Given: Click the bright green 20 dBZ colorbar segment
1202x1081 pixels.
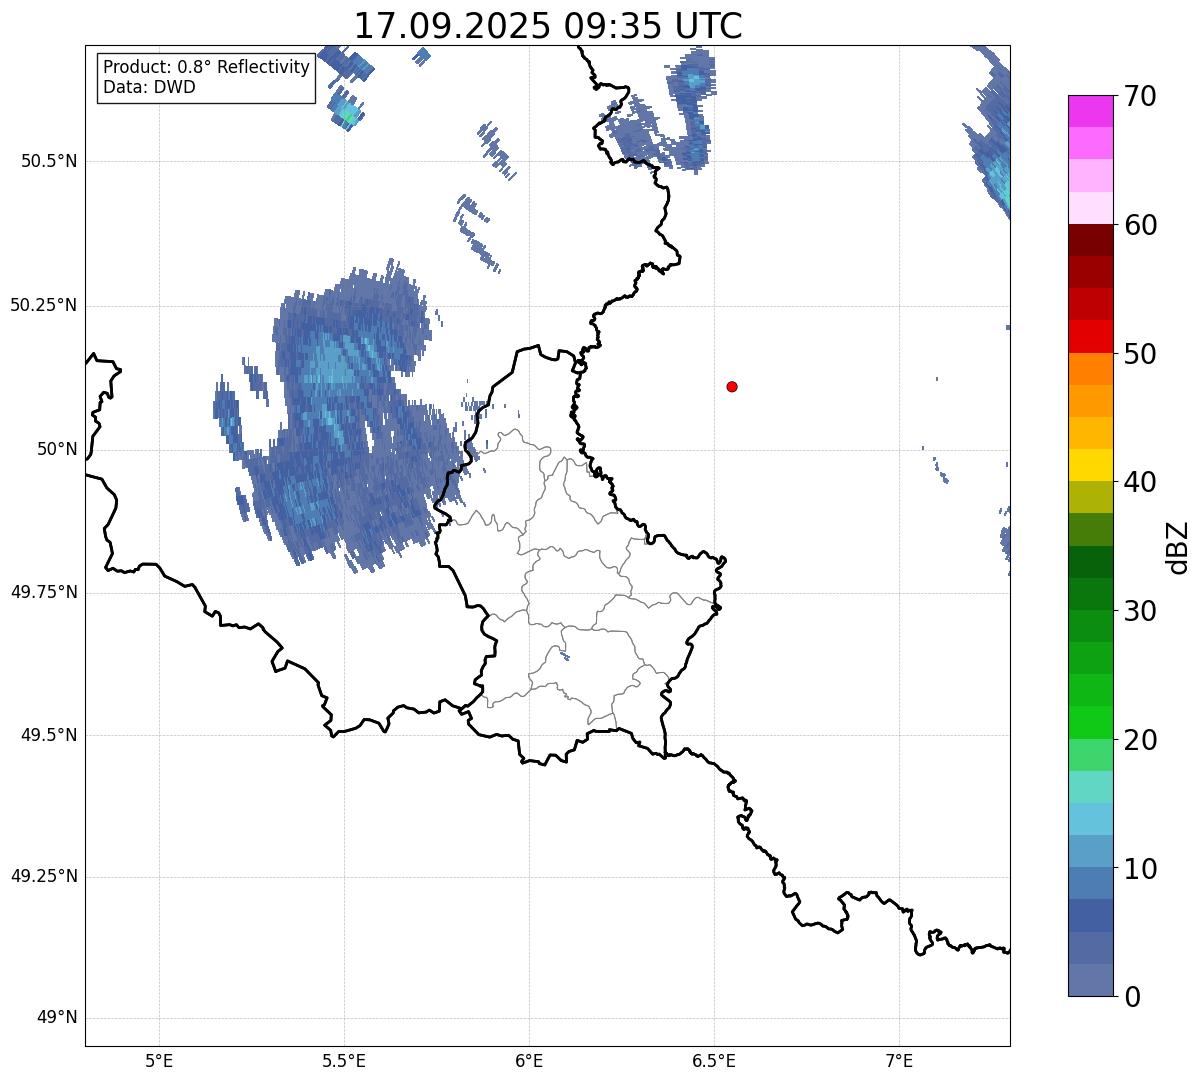Looking at the screenshot, I should (1091, 723).
